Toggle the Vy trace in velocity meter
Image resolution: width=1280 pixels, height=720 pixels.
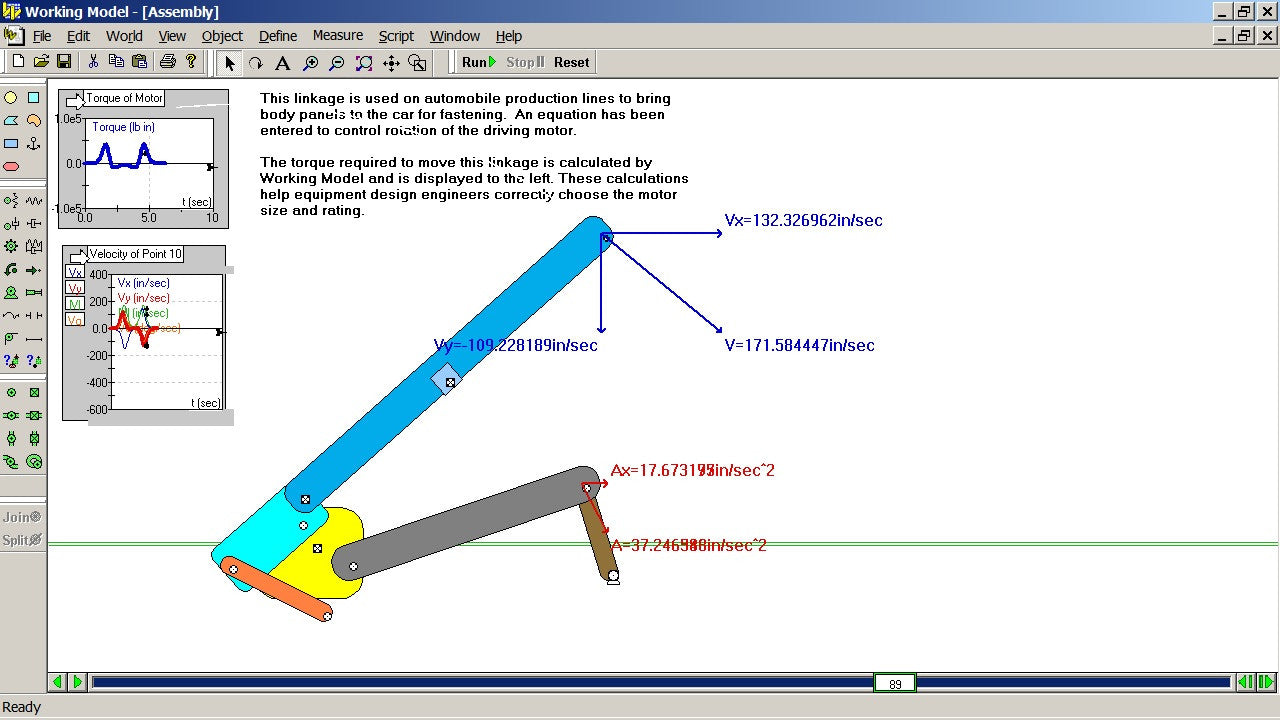tap(75, 288)
